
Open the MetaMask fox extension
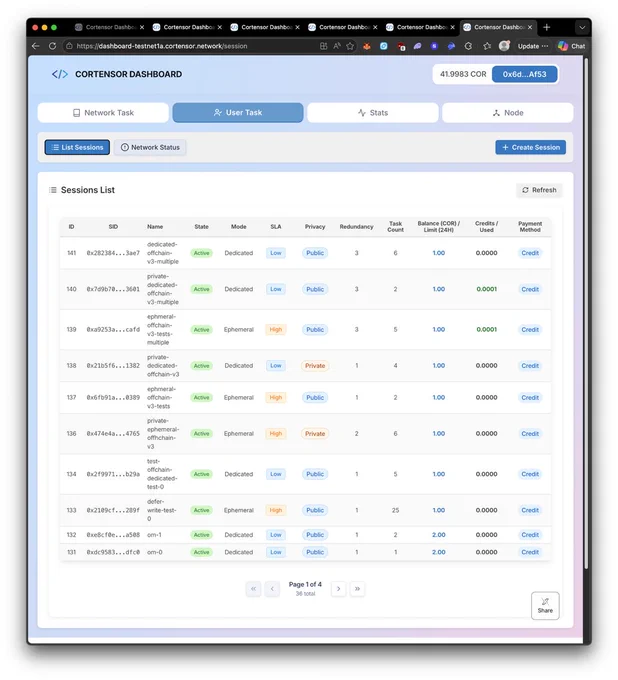[x=367, y=46]
